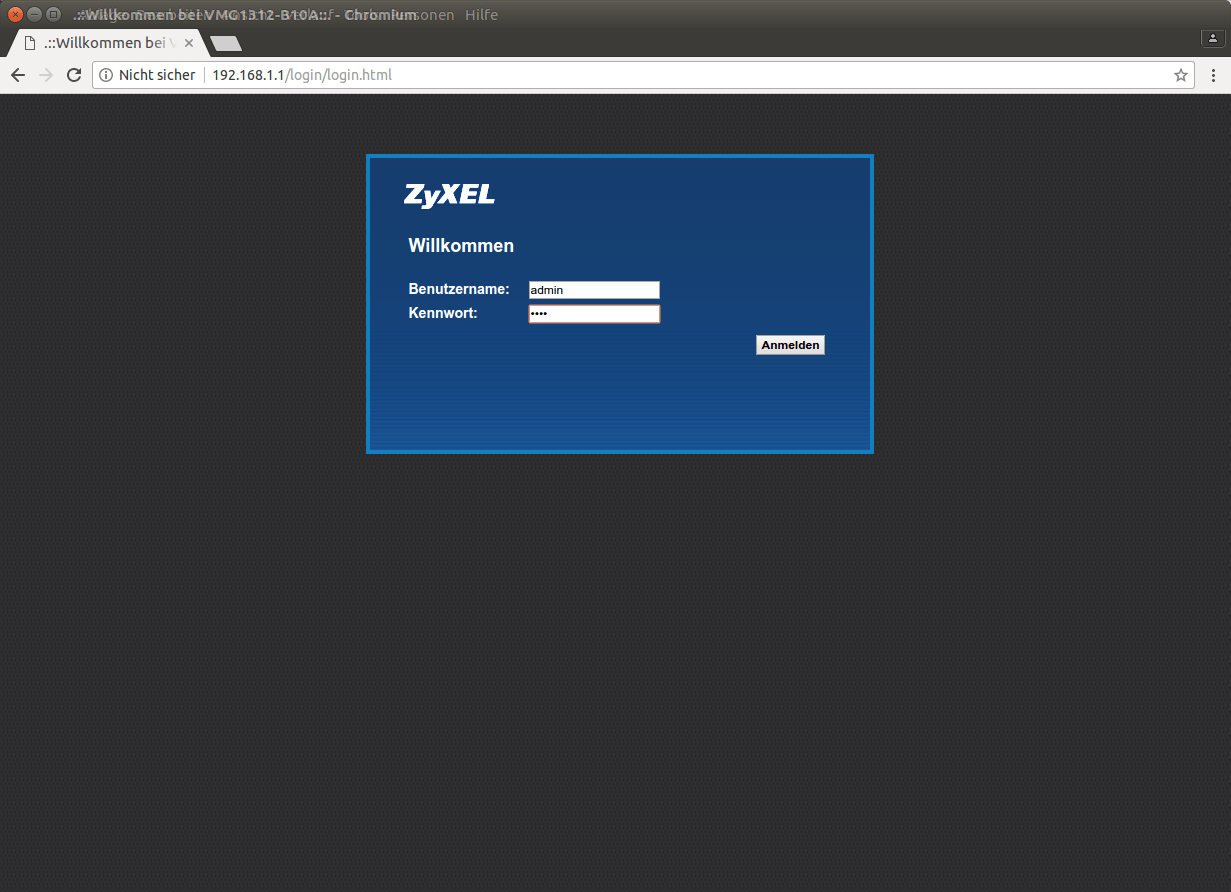The width and height of the screenshot is (1231, 892).
Task: Bookmark this page with the star icon
Action: pyautogui.click(x=1181, y=74)
